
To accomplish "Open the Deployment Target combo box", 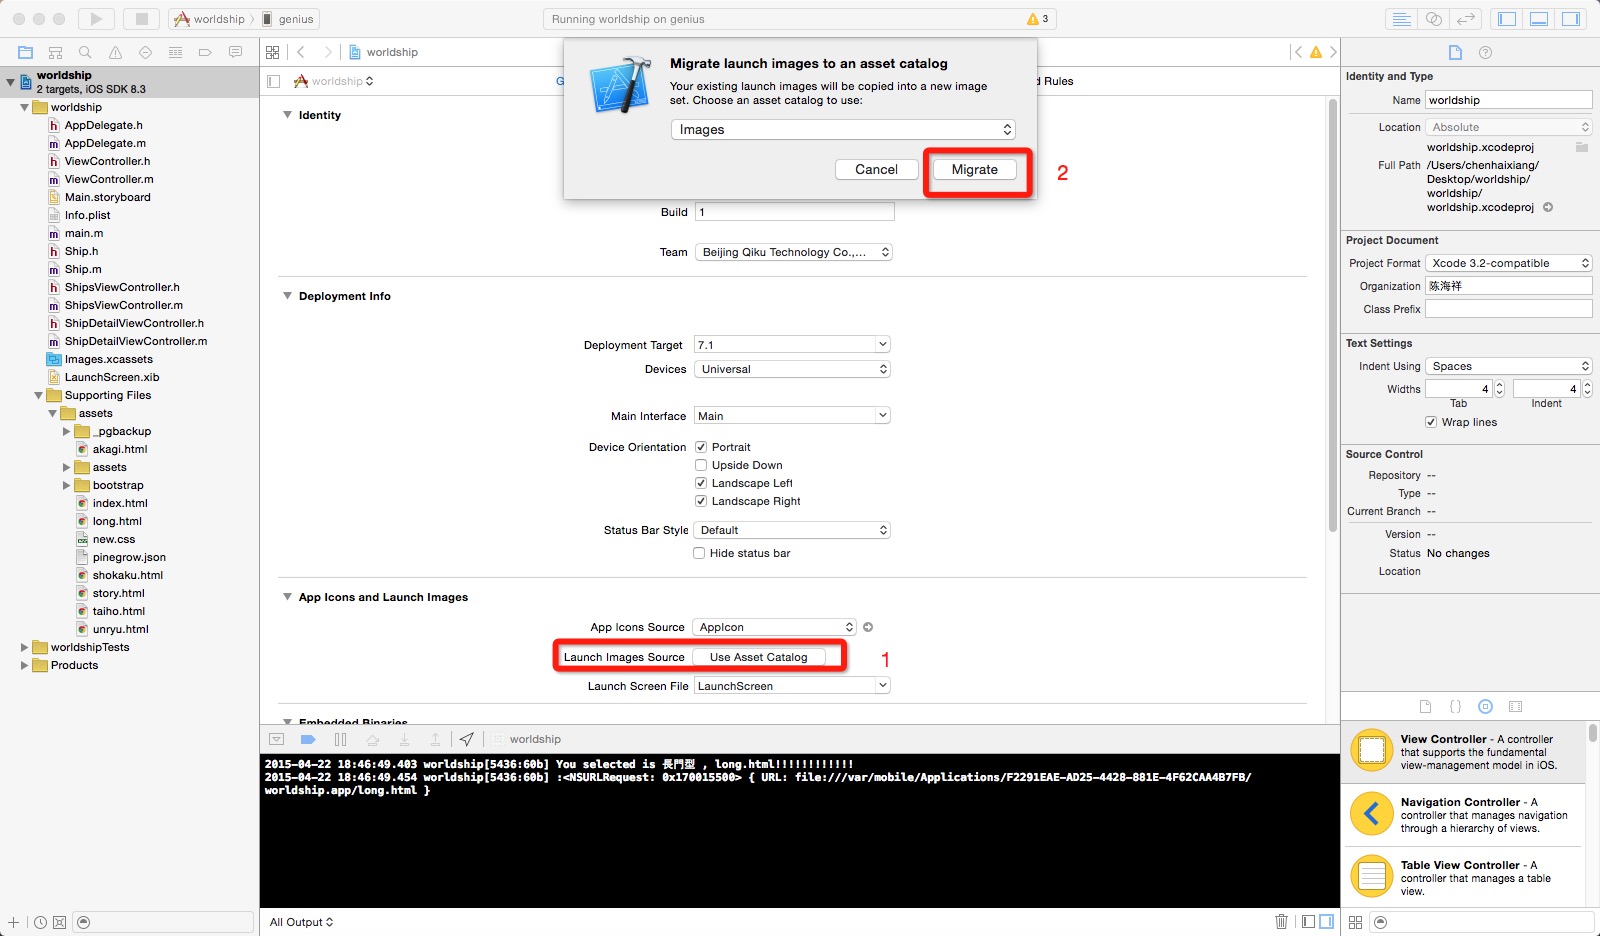I will (792, 344).
